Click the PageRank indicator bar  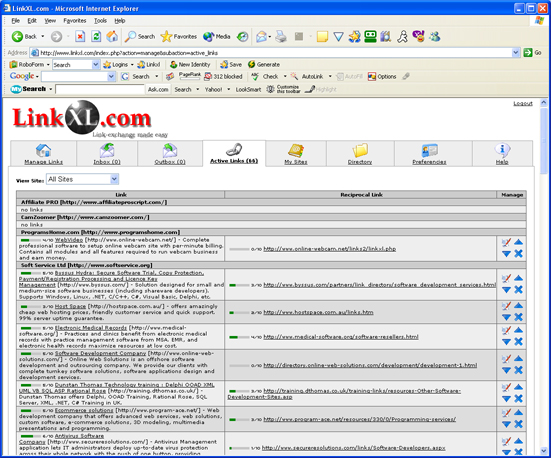(190, 76)
